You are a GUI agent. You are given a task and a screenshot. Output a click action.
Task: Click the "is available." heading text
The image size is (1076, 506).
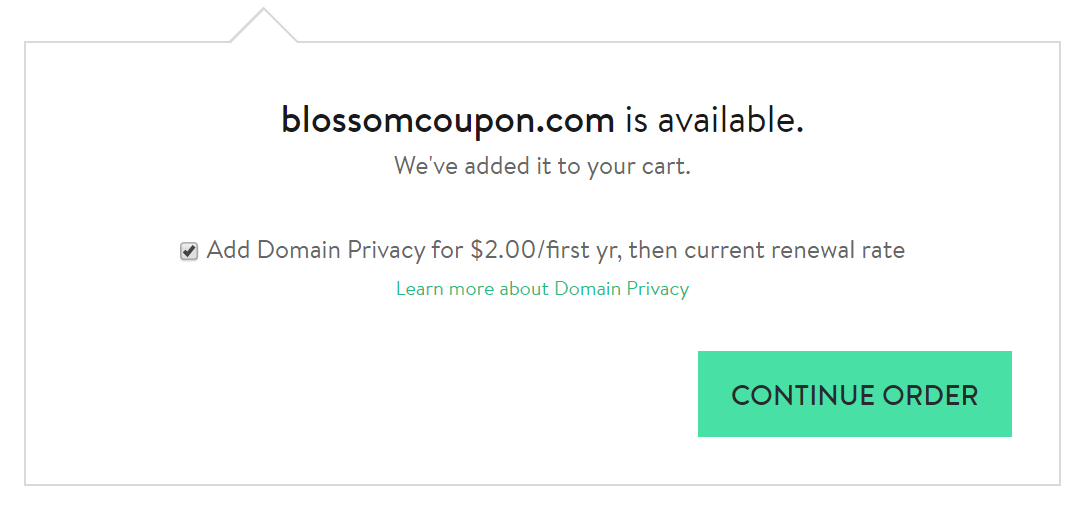tap(714, 121)
